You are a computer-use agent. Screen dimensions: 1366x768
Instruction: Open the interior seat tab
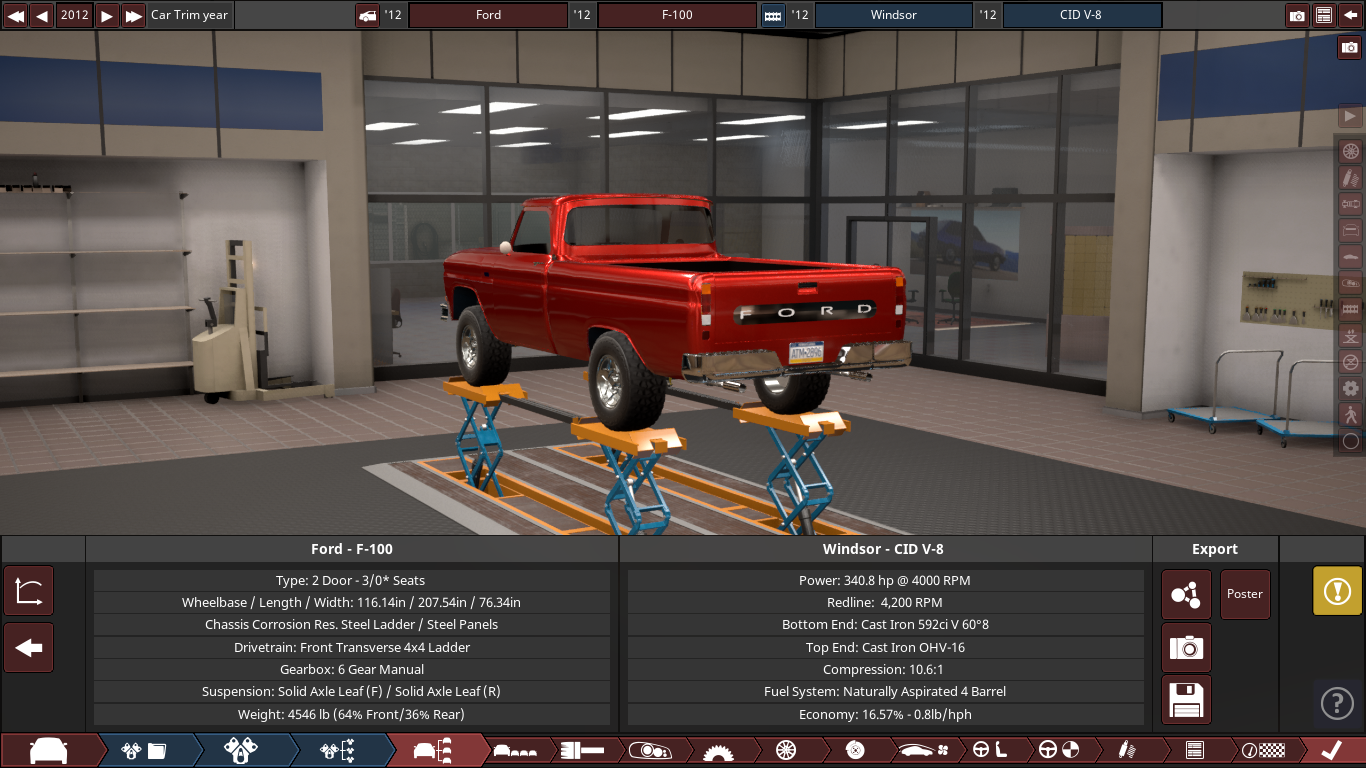[x=990, y=751]
